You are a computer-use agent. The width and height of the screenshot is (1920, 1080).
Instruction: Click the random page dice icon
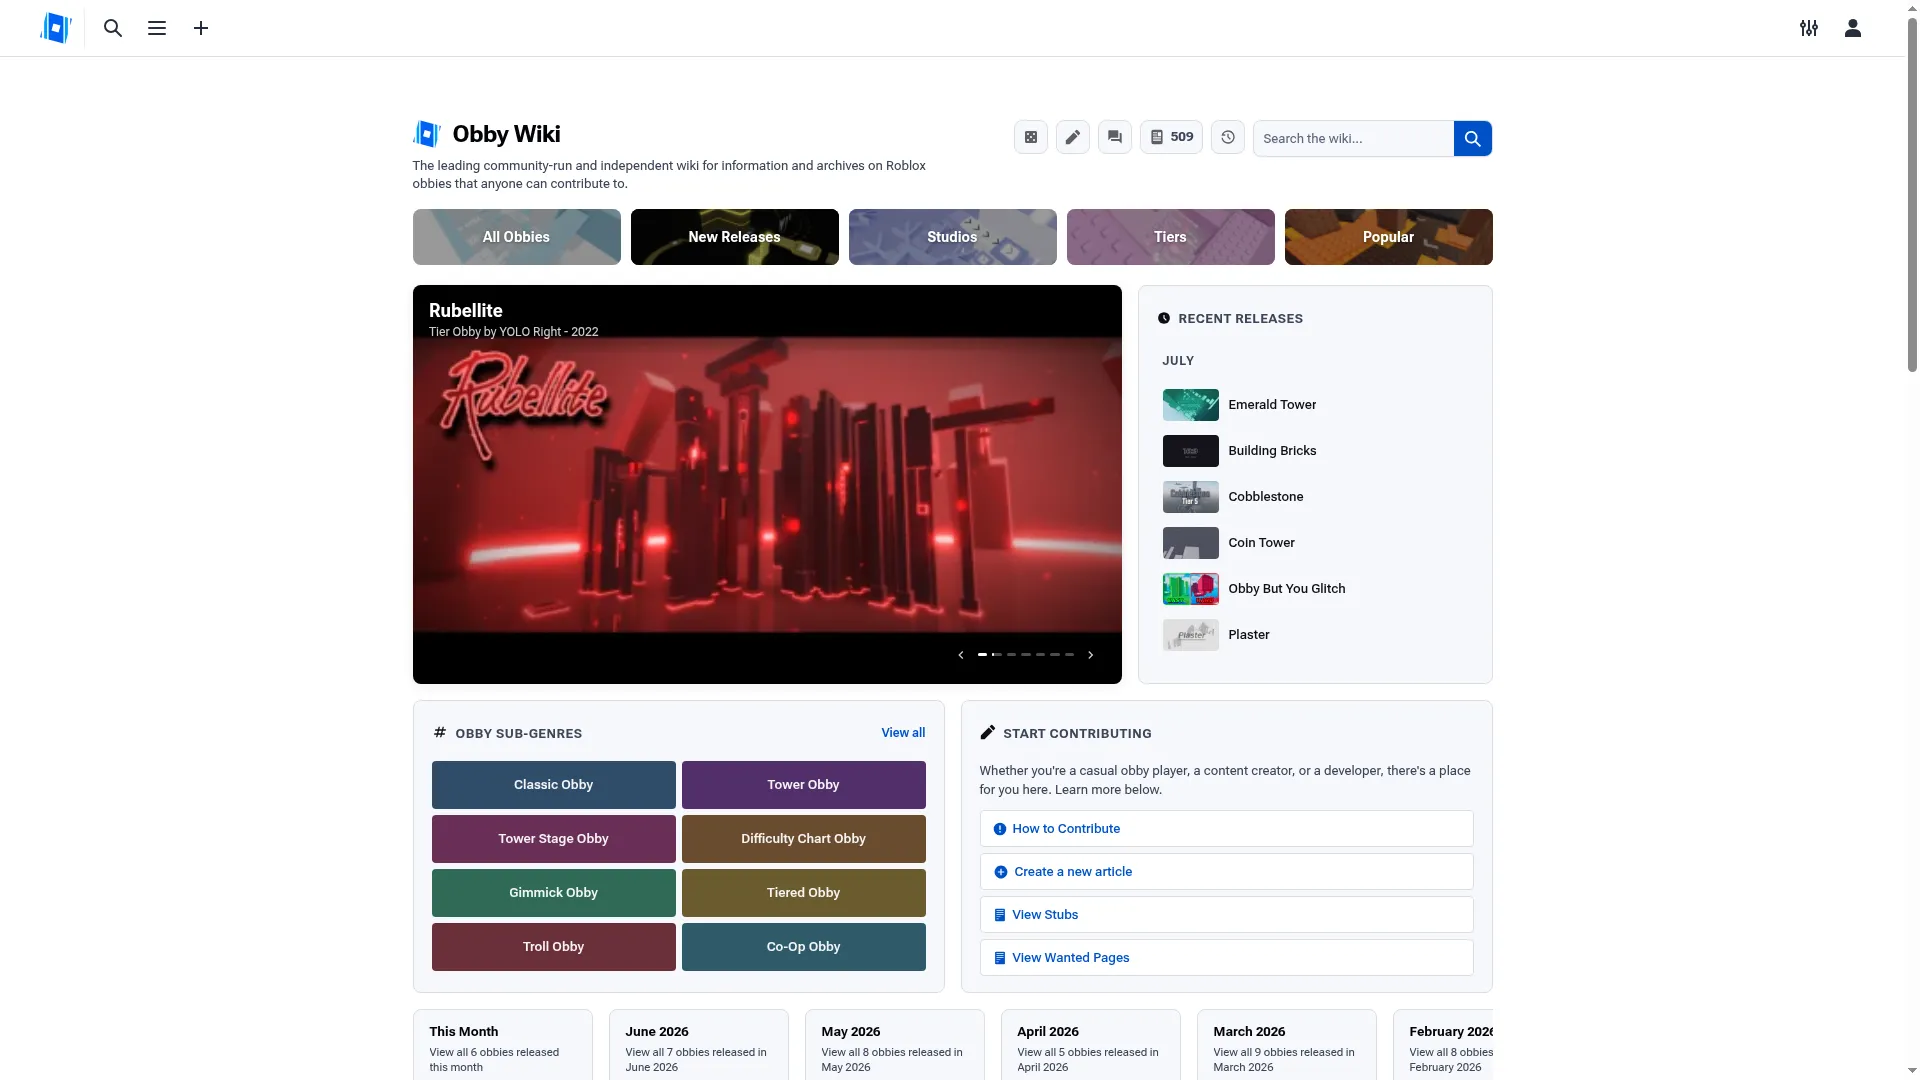click(x=1031, y=137)
